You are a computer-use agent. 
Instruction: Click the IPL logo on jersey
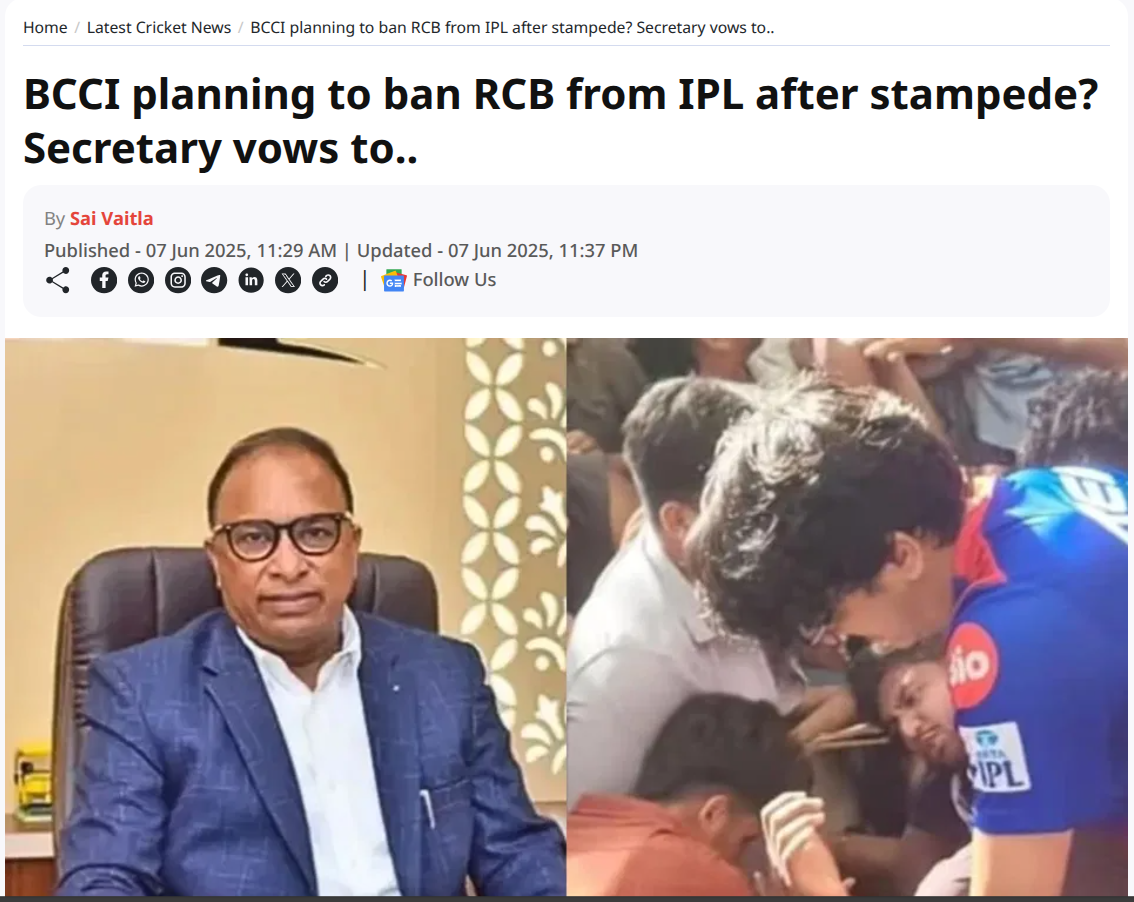[997, 757]
